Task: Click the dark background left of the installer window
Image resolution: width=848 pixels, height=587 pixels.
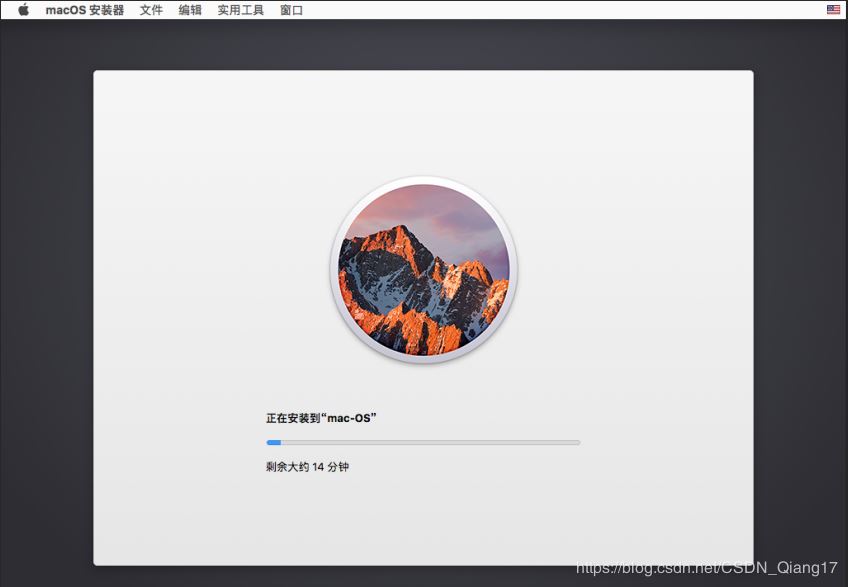Action: pyautogui.click(x=46, y=300)
